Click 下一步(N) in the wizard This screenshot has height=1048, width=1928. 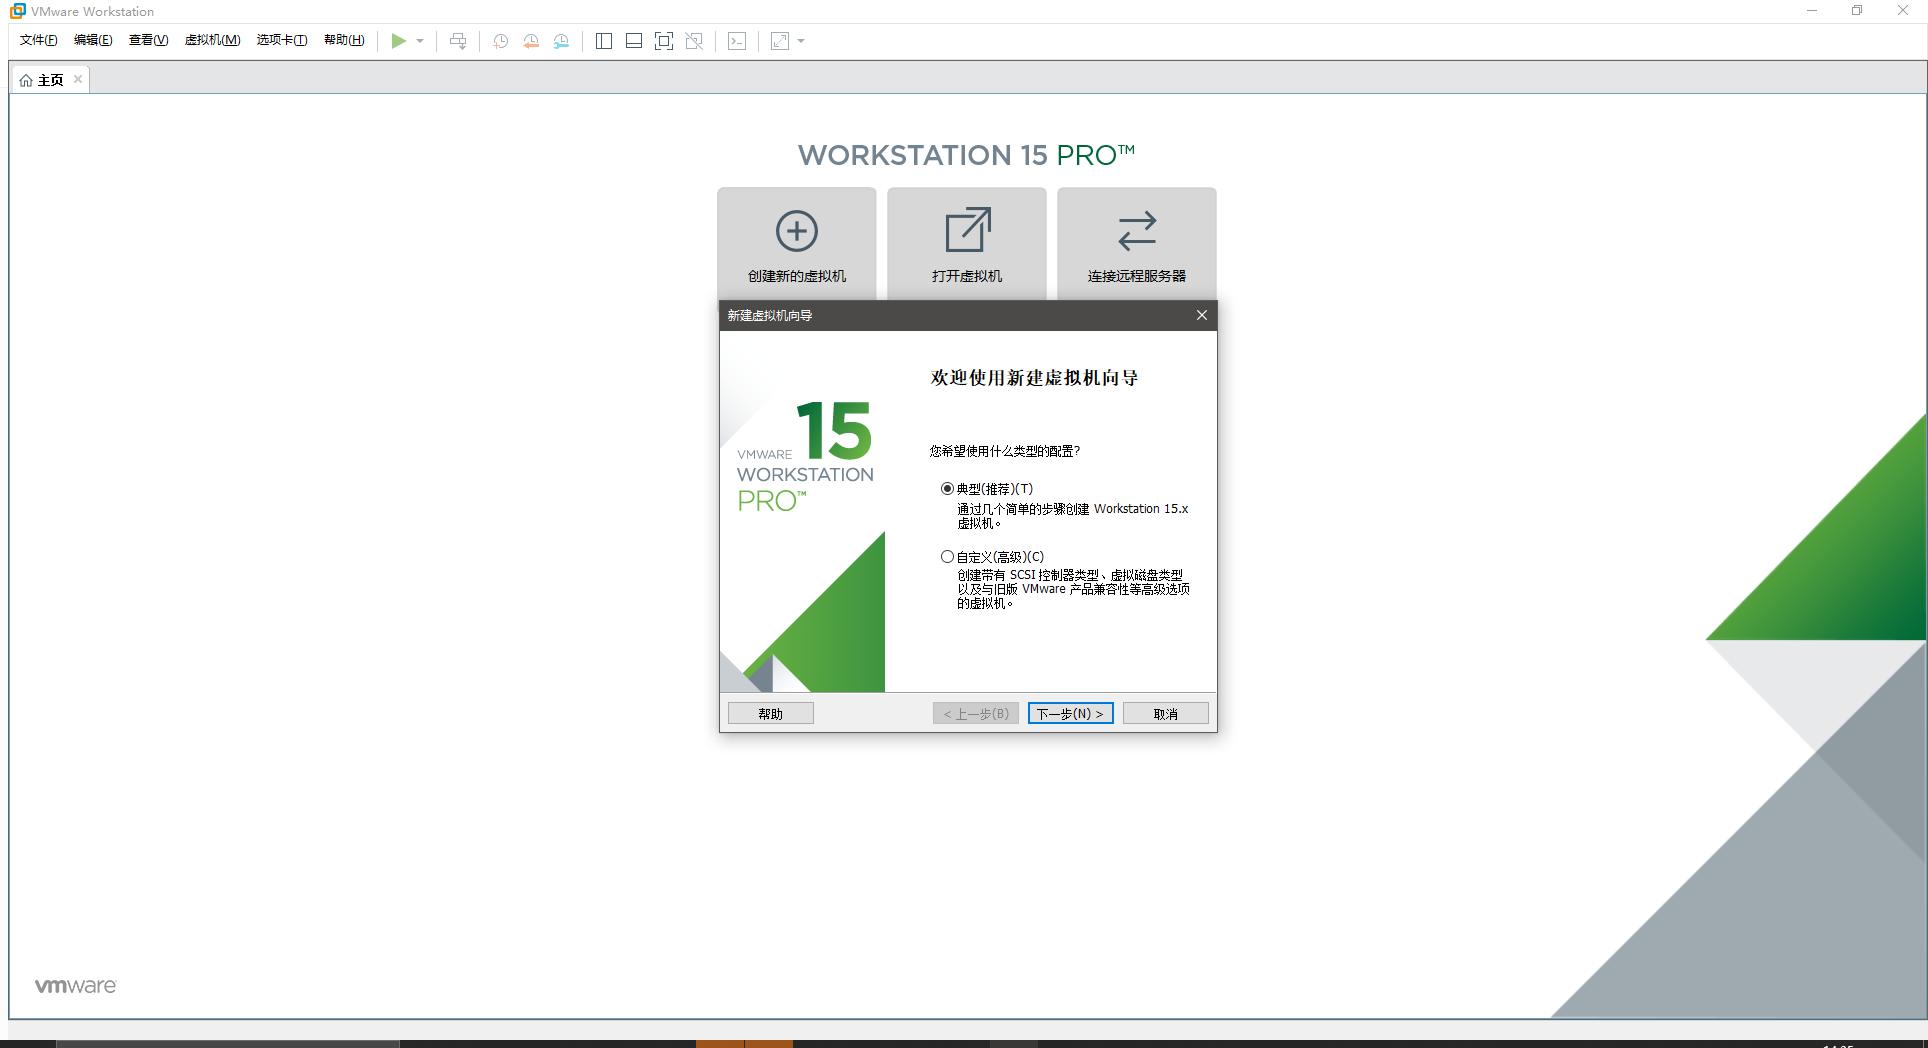tap(1069, 713)
